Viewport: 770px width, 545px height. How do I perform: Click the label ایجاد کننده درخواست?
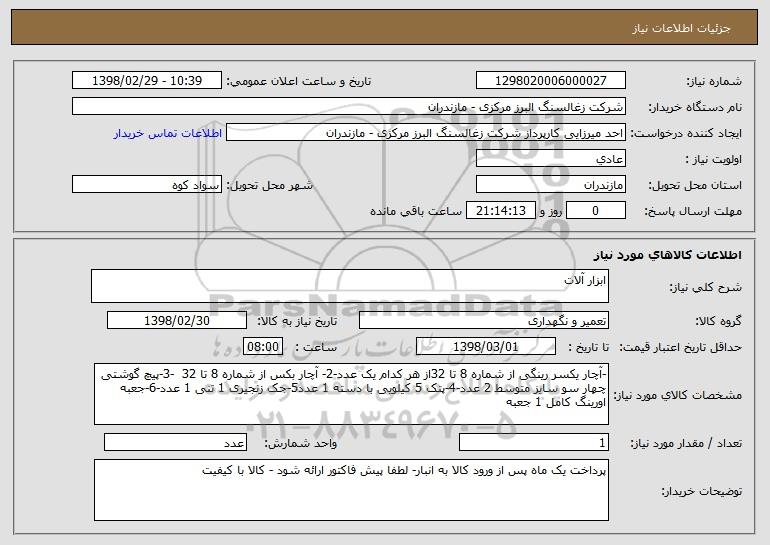point(686,134)
